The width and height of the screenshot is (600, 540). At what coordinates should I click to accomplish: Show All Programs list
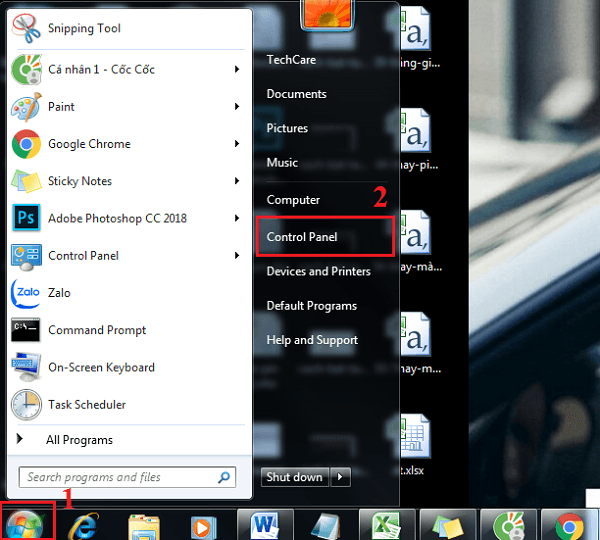[x=78, y=440]
